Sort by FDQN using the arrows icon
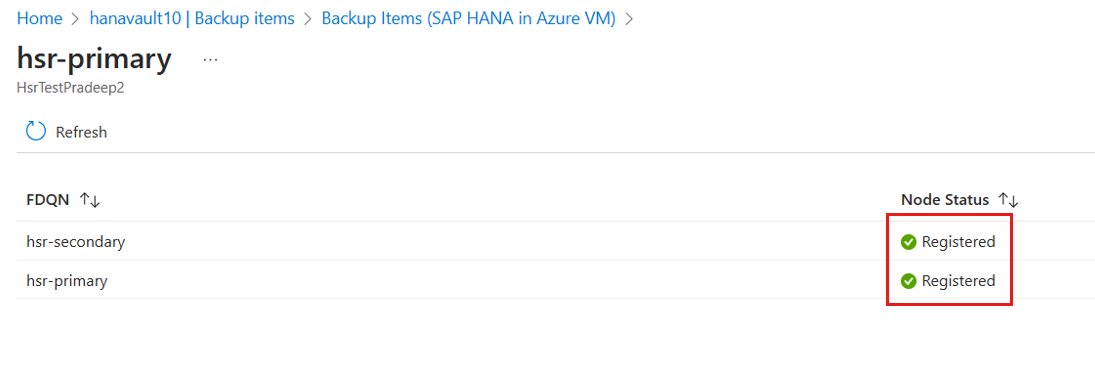 click(90, 200)
